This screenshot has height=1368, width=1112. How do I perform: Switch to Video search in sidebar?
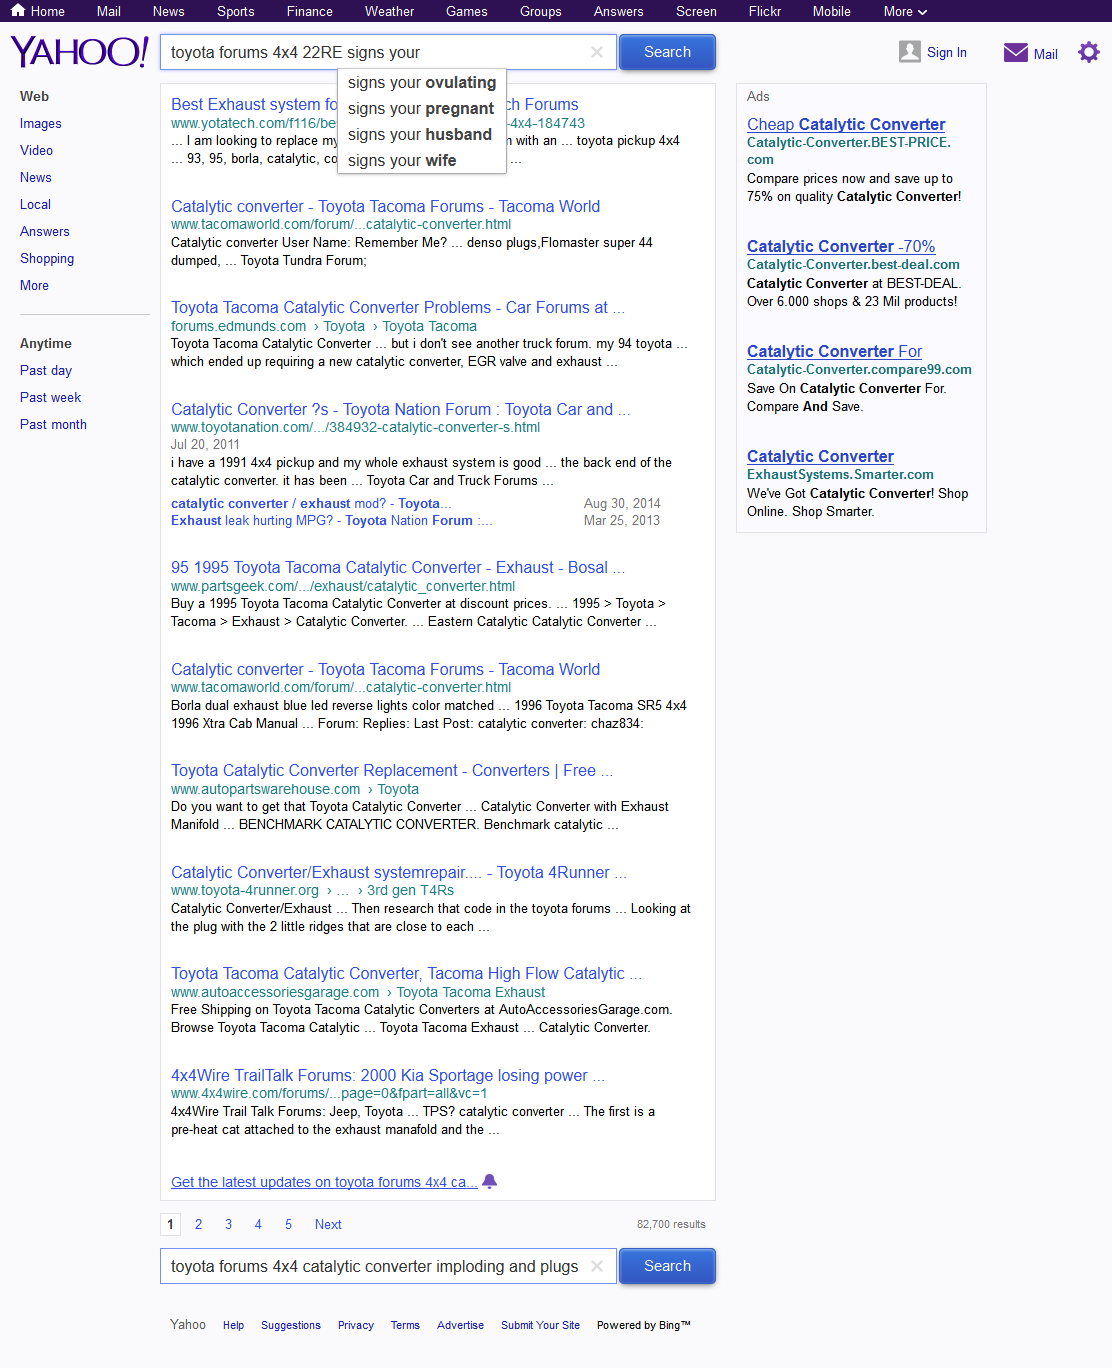coord(37,150)
